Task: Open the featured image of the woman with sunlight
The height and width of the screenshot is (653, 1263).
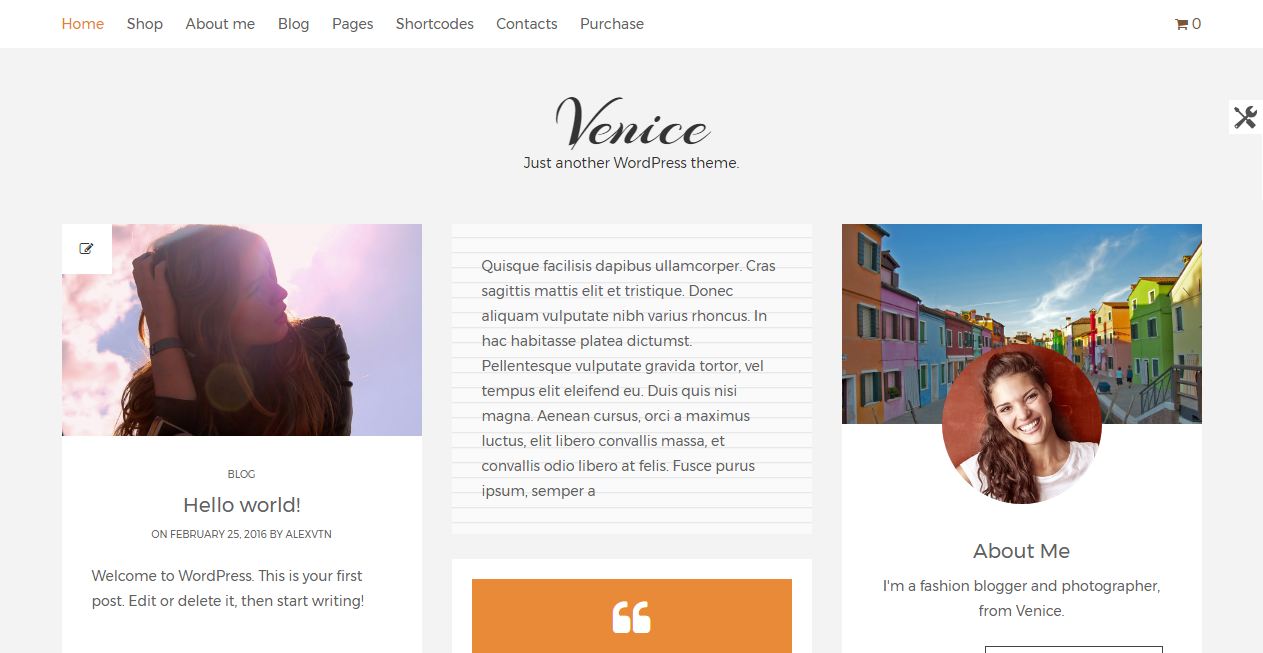Action: [x=242, y=330]
